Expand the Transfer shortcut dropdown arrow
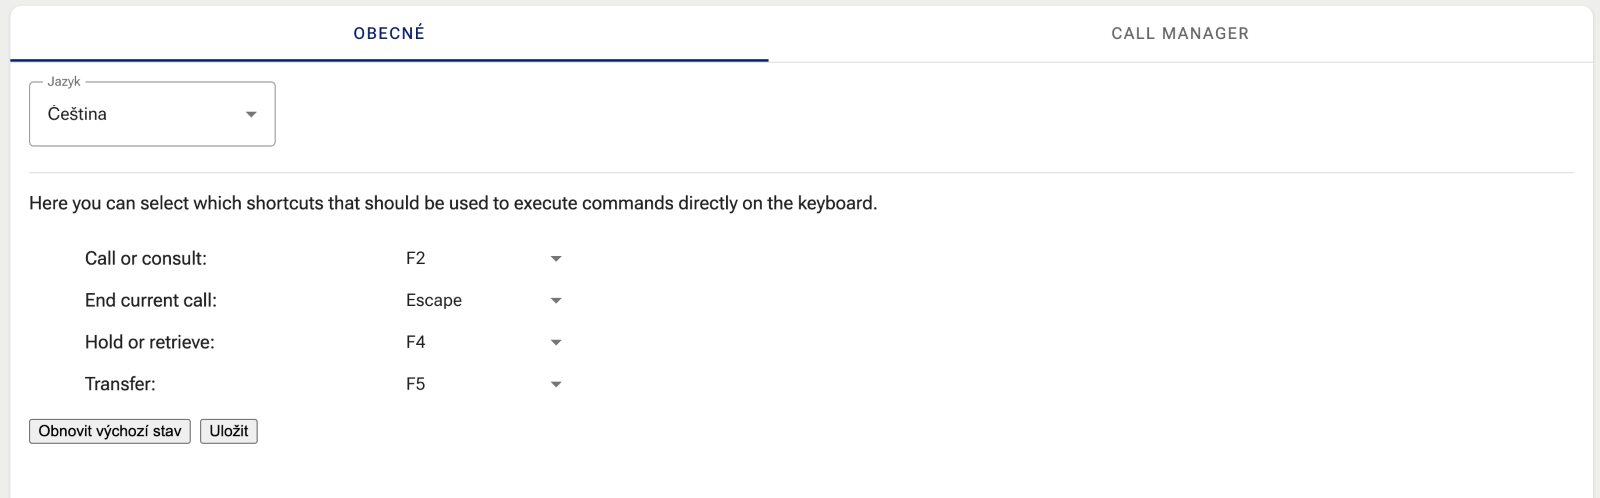1600x498 pixels. (556, 385)
